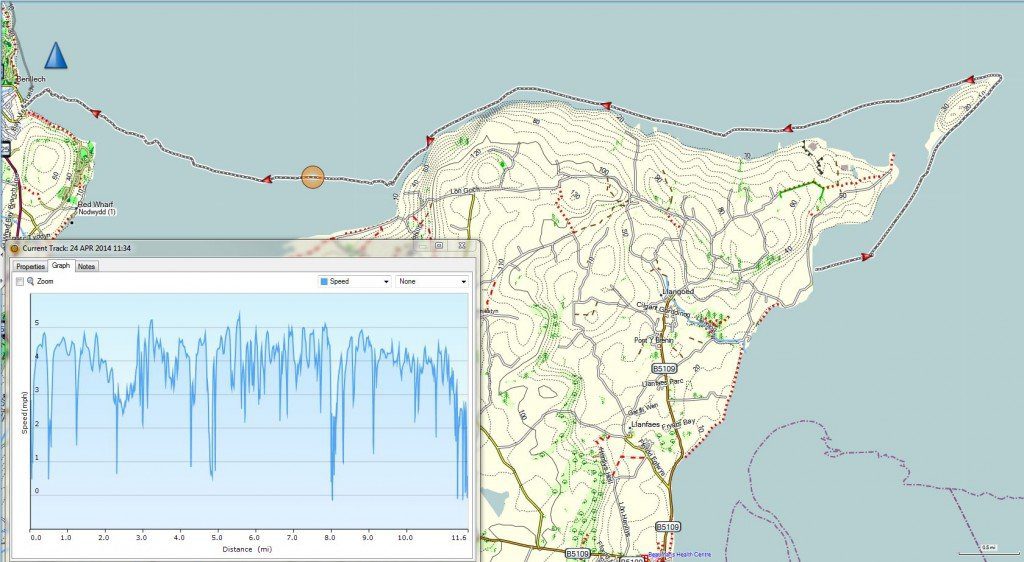Click the orange track icon in dialog title

[14, 248]
